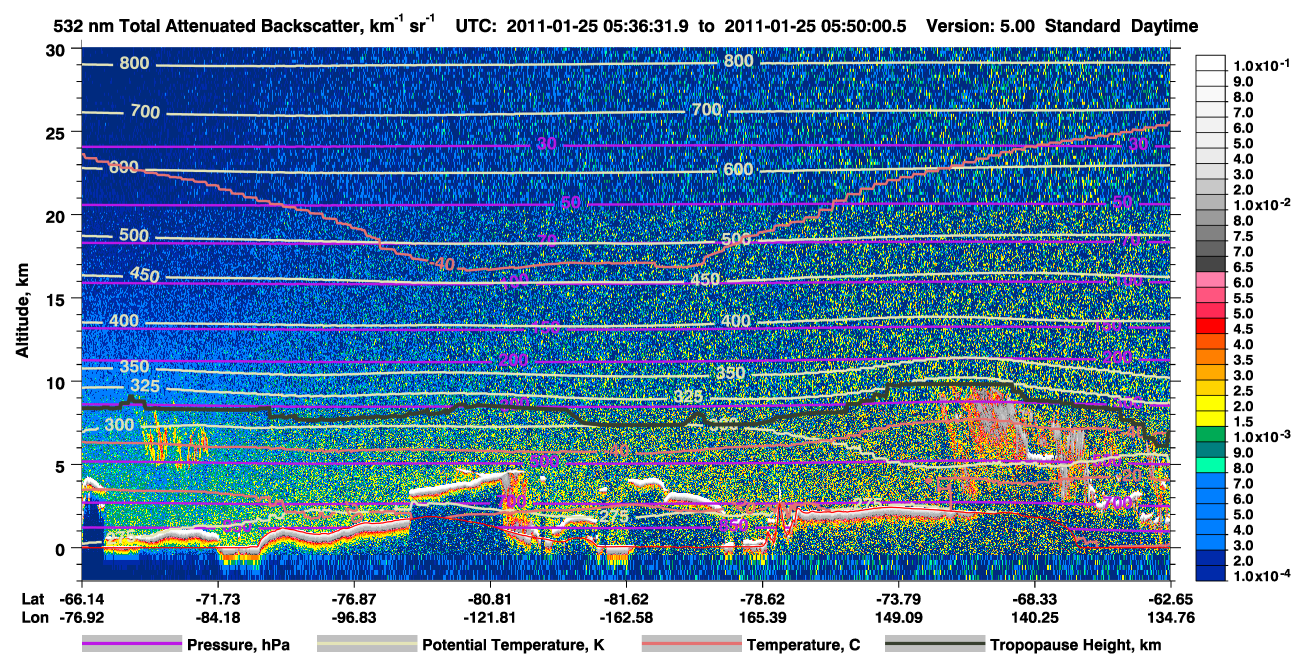The image size is (1300, 667).
Task: Click the pale yellow Potential Temperature legend line sample
Action: (x=365, y=645)
